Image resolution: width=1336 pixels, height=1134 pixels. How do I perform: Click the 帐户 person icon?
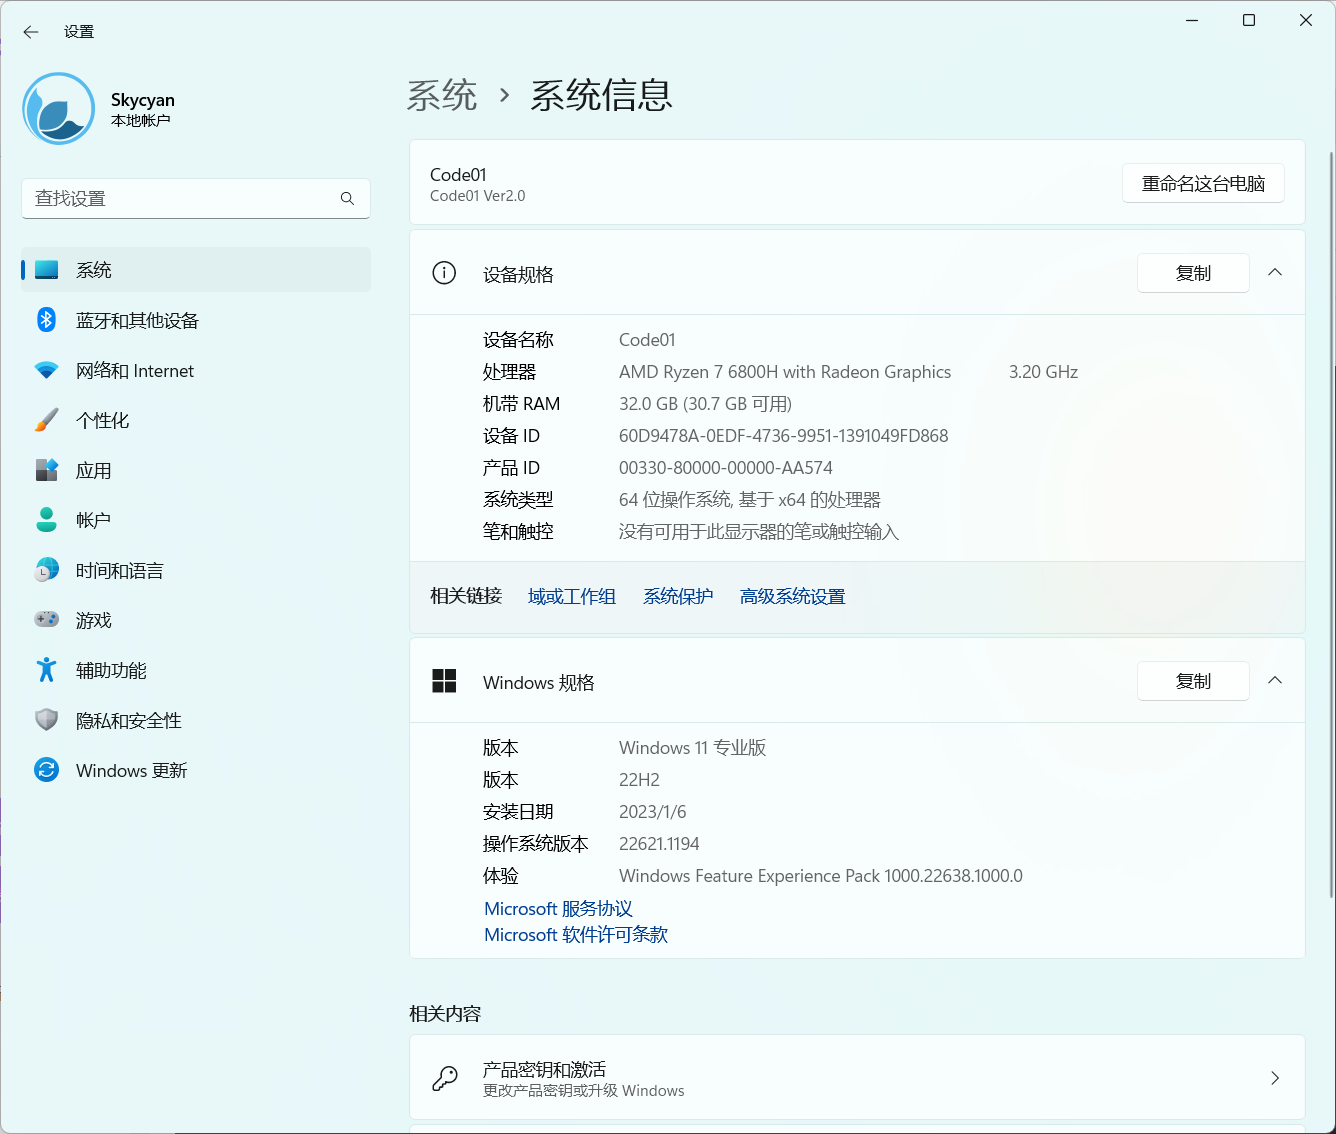(x=47, y=520)
